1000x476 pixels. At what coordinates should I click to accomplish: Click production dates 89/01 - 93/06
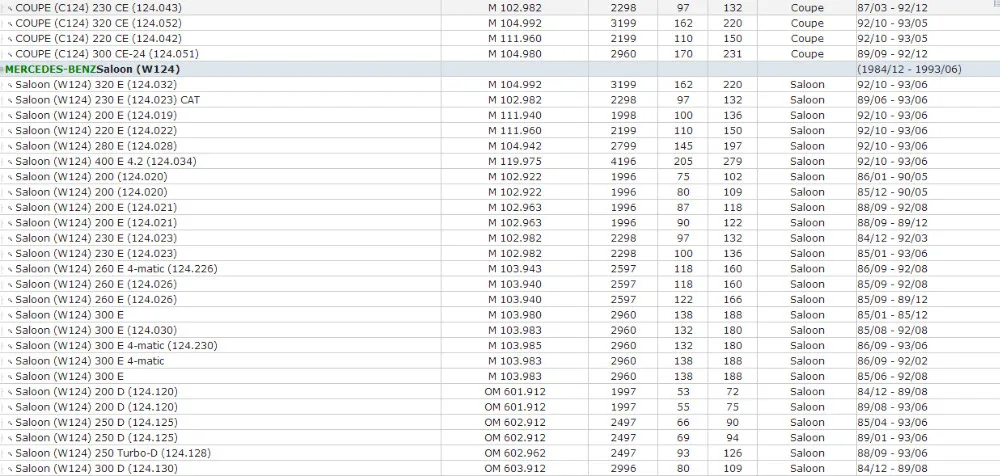click(x=892, y=438)
